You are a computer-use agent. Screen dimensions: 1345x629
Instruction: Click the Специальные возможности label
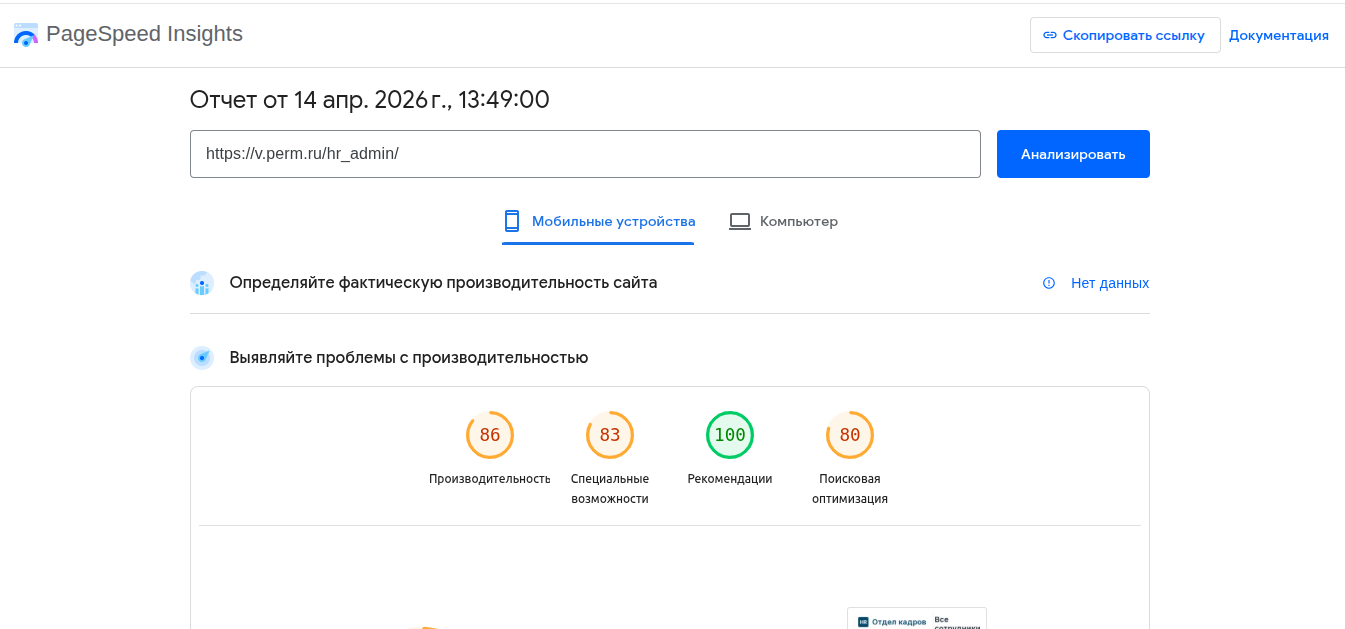(610, 489)
